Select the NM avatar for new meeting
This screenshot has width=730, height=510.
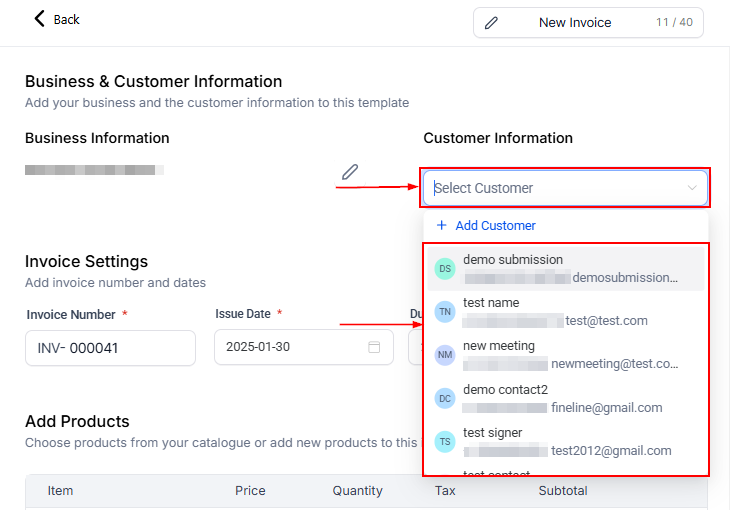(445, 355)
